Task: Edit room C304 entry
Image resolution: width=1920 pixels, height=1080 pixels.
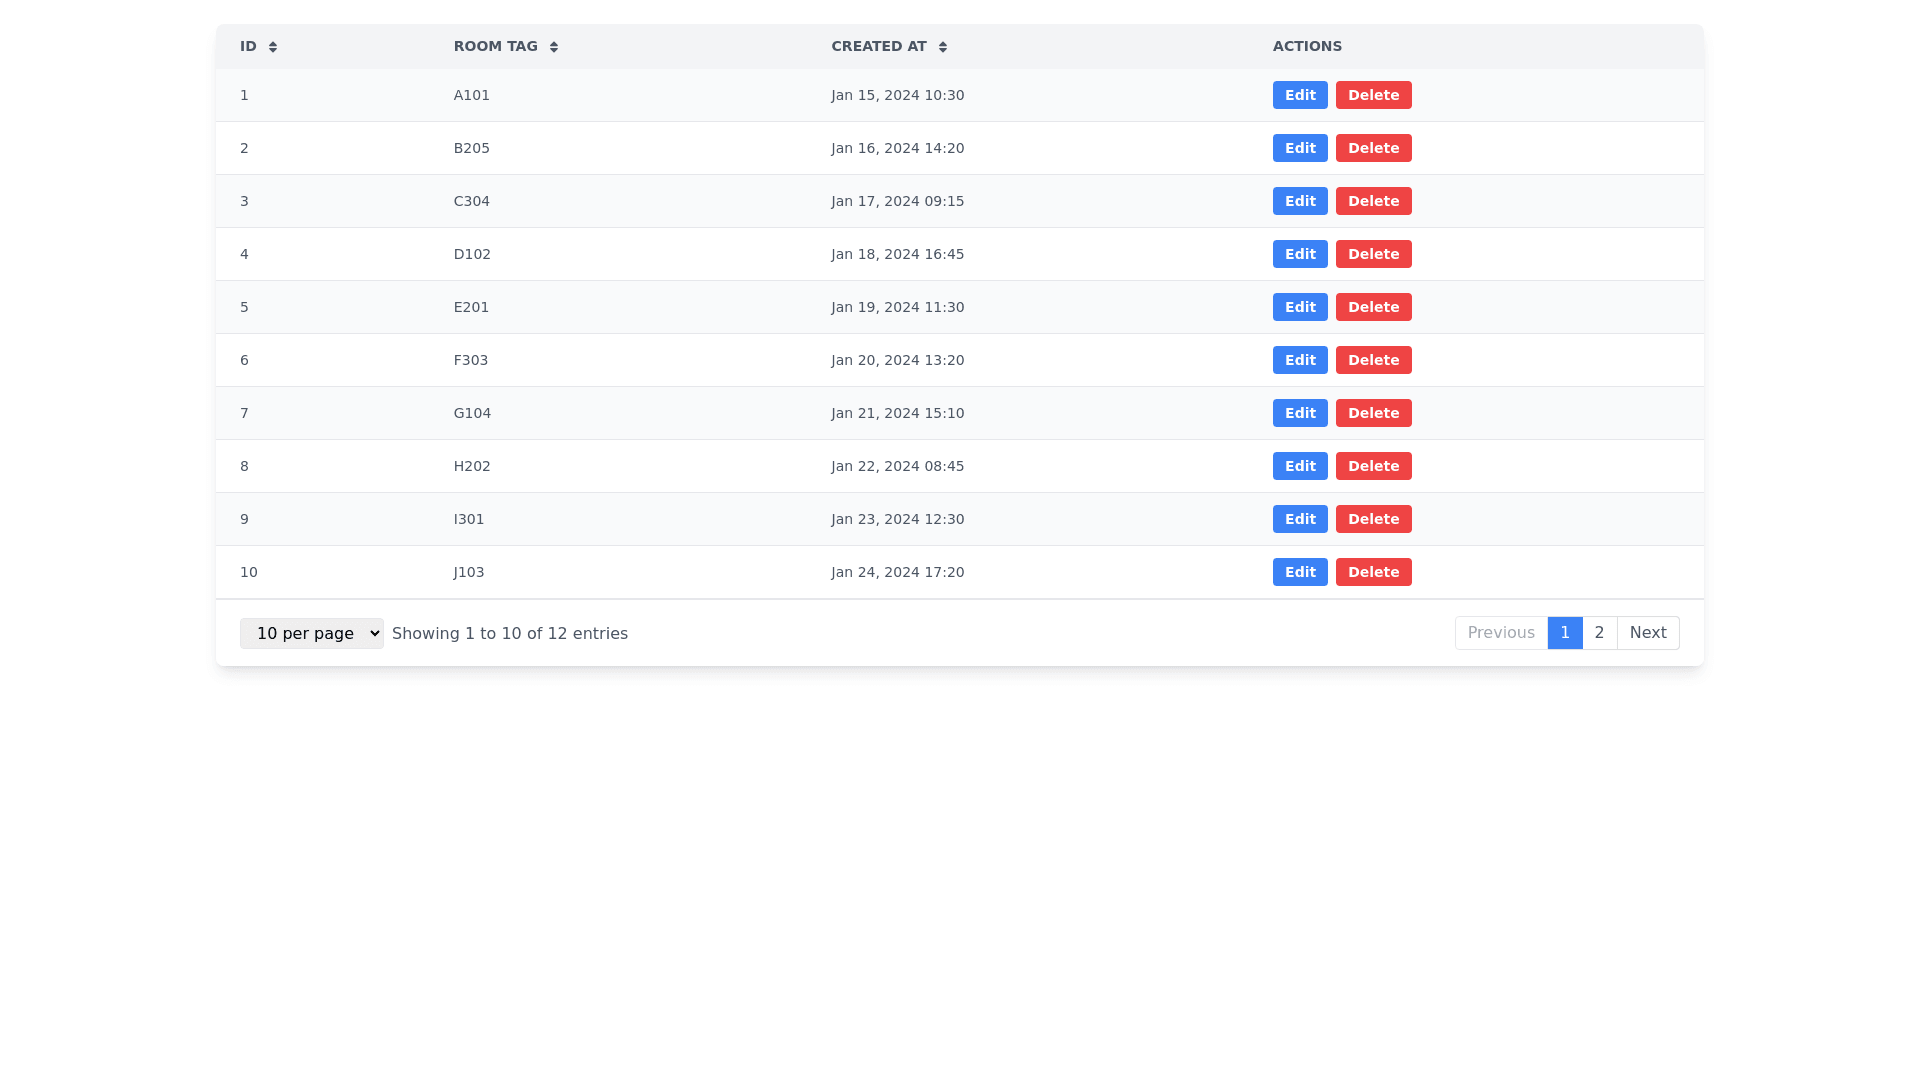Action: coord(1299,201)
